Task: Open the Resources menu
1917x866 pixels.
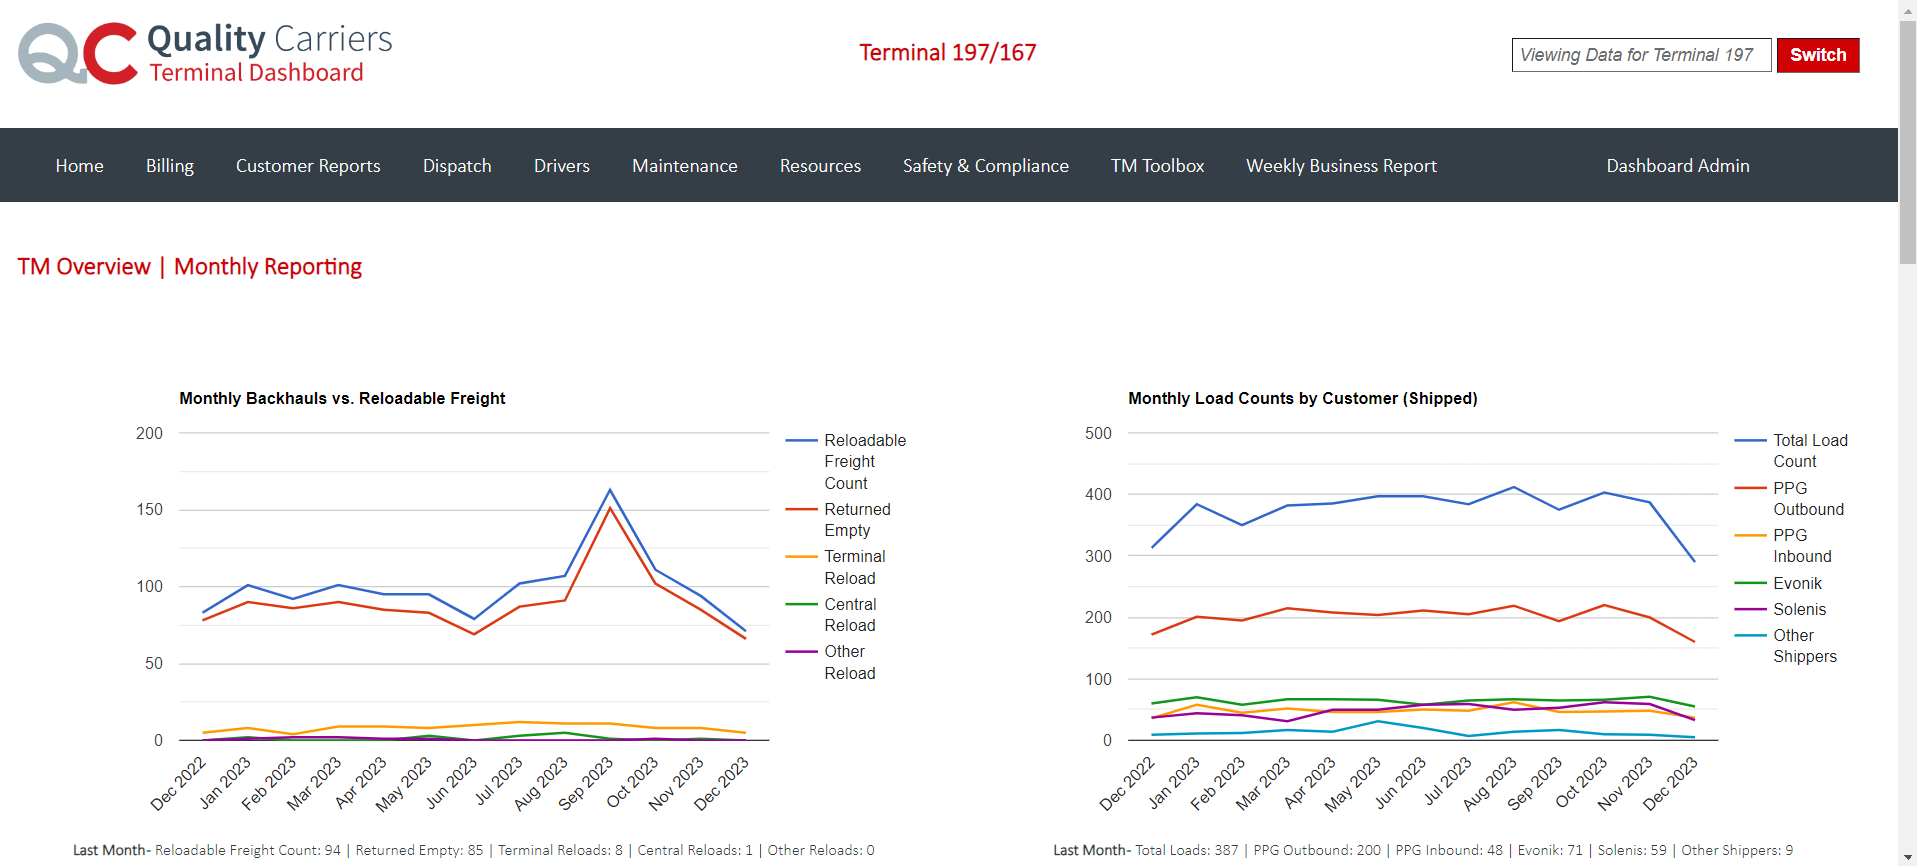Action: (820, 166)
